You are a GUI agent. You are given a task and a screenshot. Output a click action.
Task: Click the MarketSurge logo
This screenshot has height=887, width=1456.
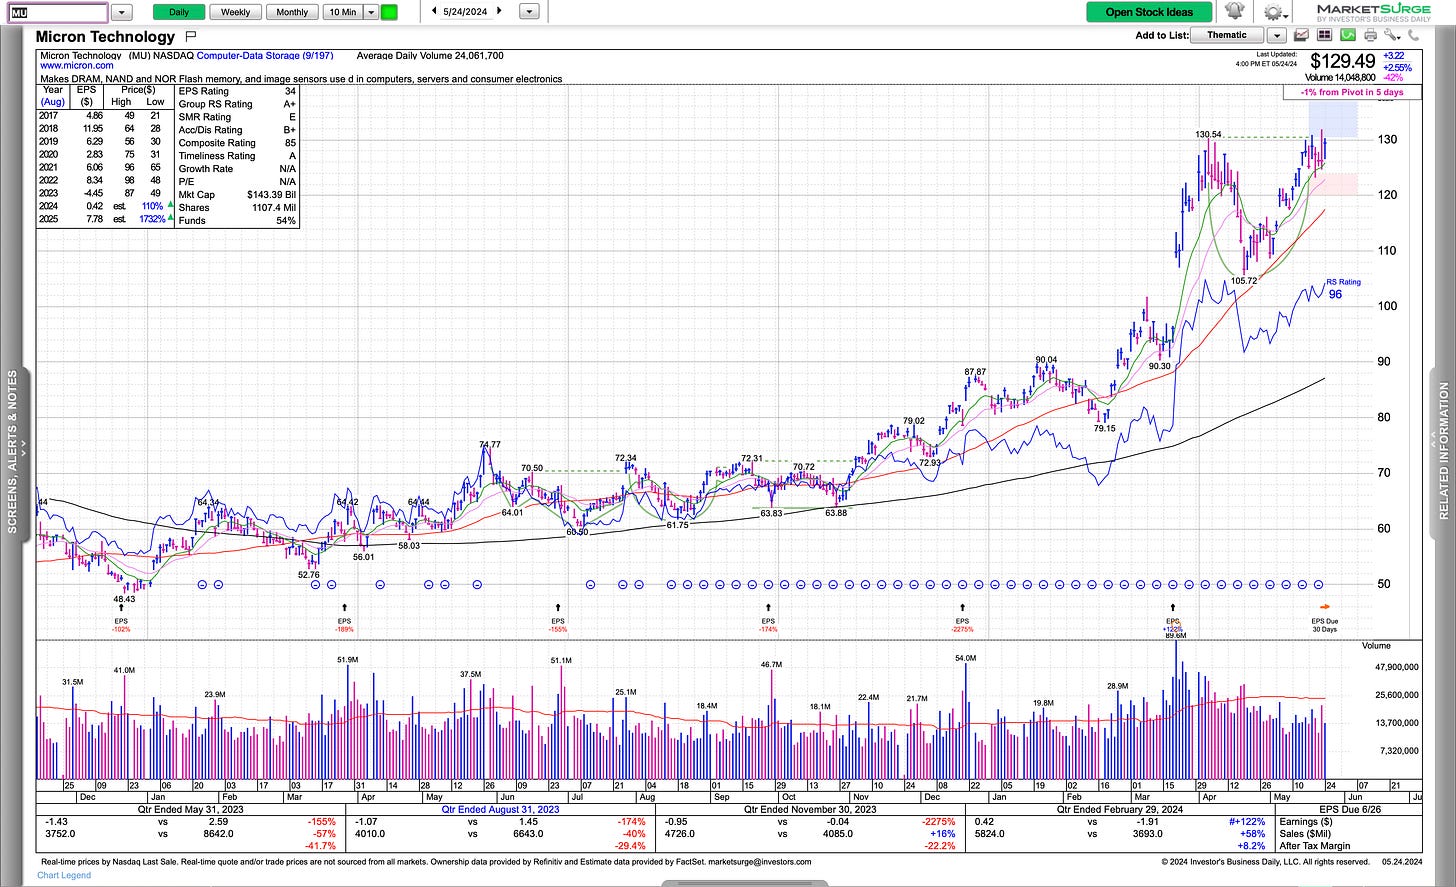[1373, 11]
